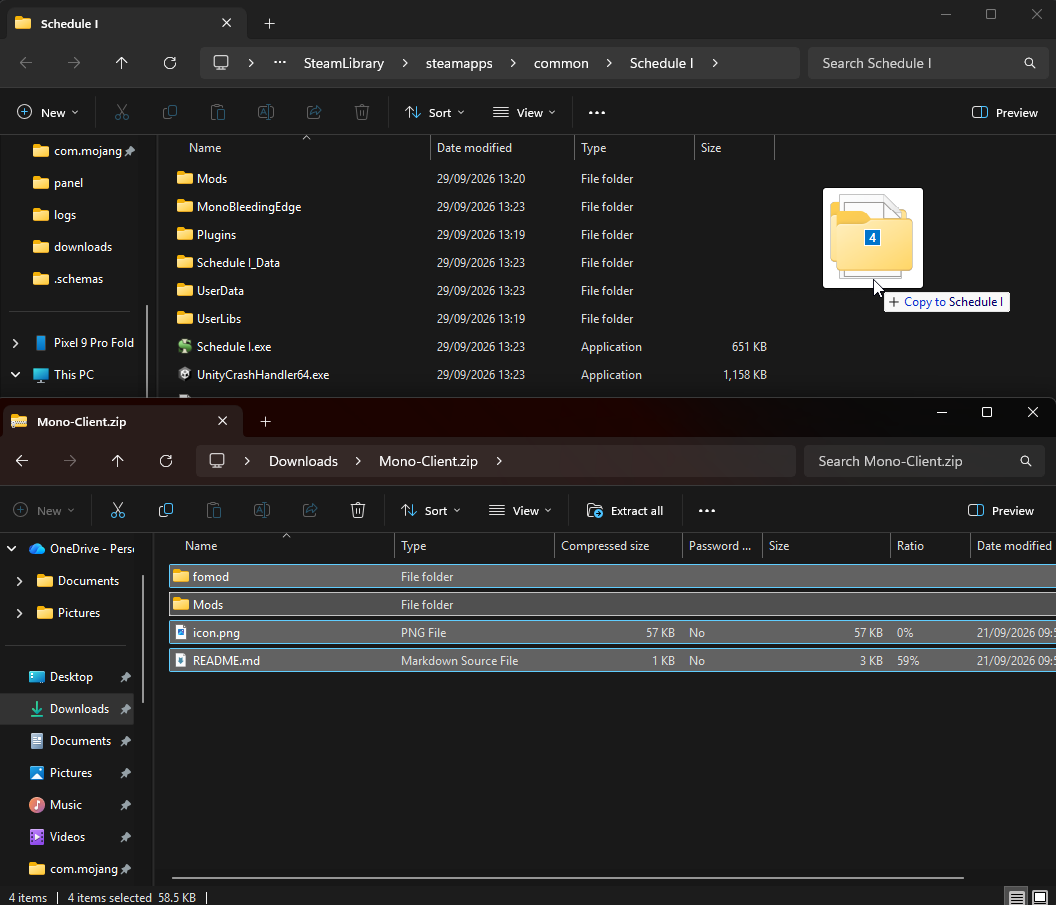
Task: Click Search Mono-Client.zip field
Action: 924,461
